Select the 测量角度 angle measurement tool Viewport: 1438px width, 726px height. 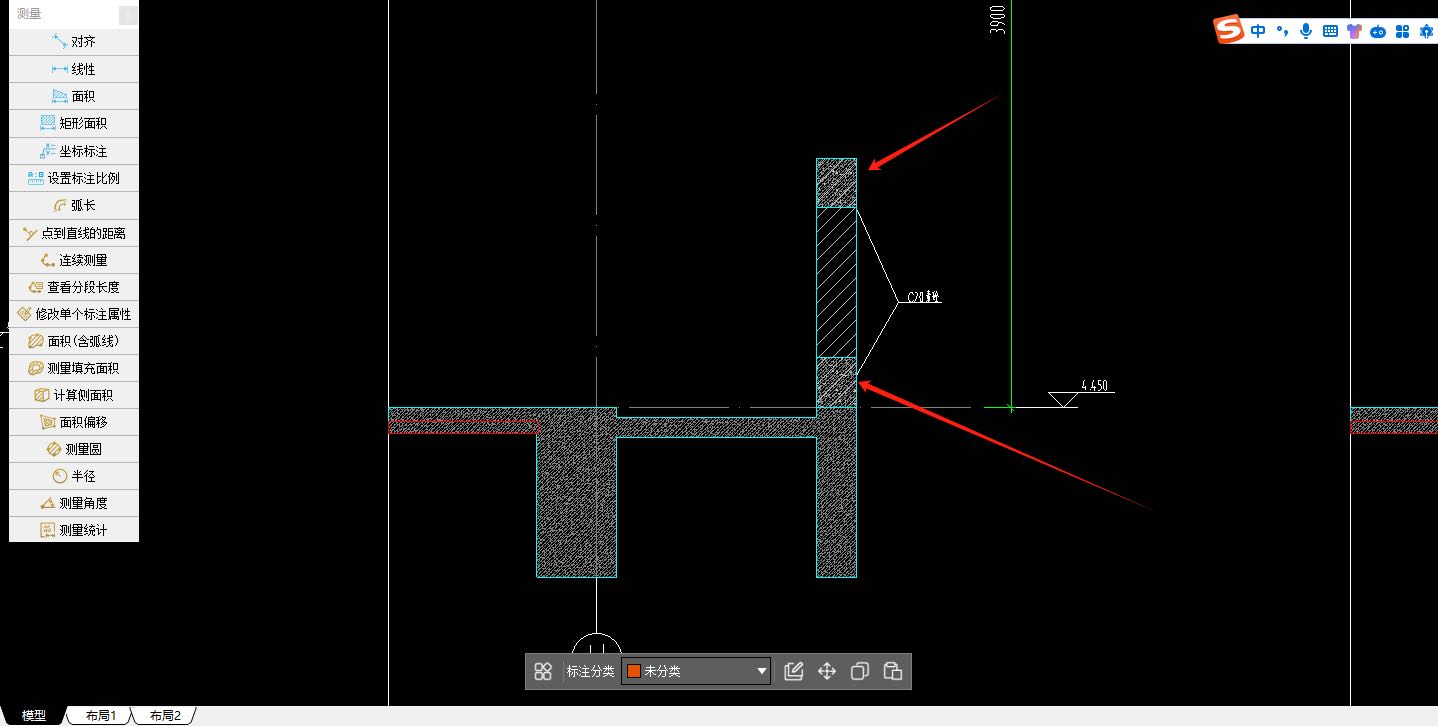pos(74,503)
